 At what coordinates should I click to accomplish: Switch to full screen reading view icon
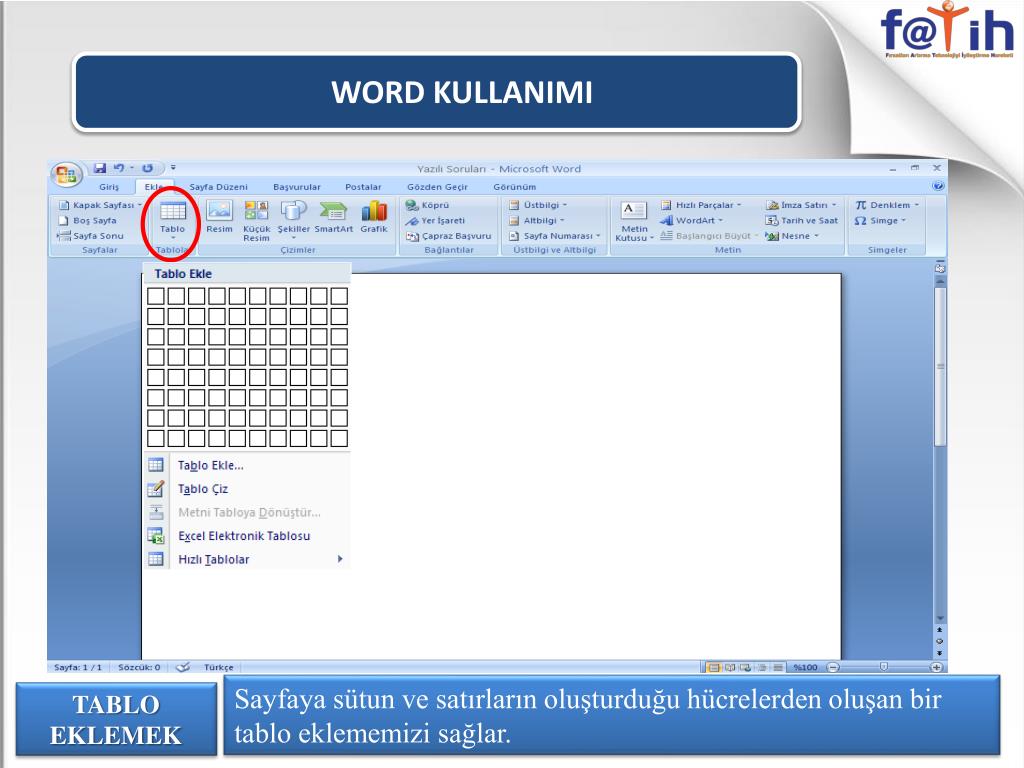click(x=730, y=667)
